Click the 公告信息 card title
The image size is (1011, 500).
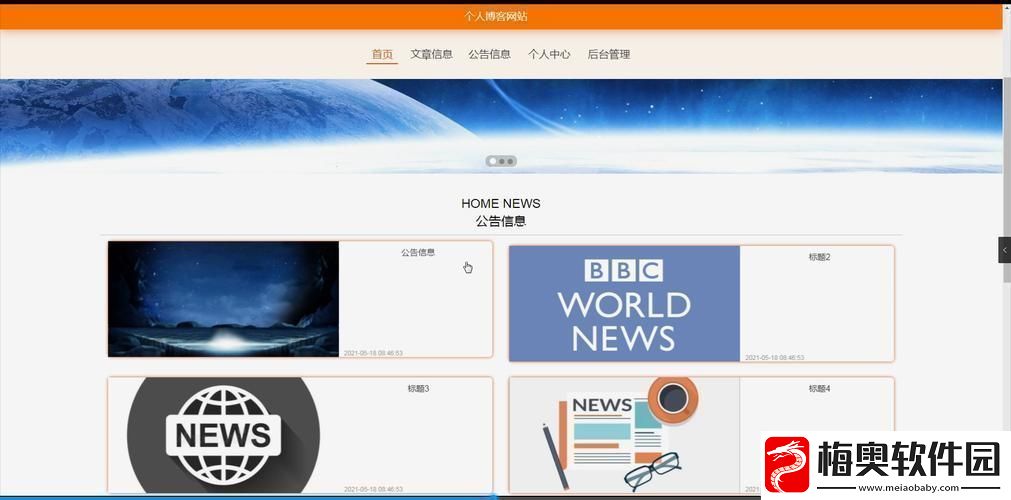[418, 252]
